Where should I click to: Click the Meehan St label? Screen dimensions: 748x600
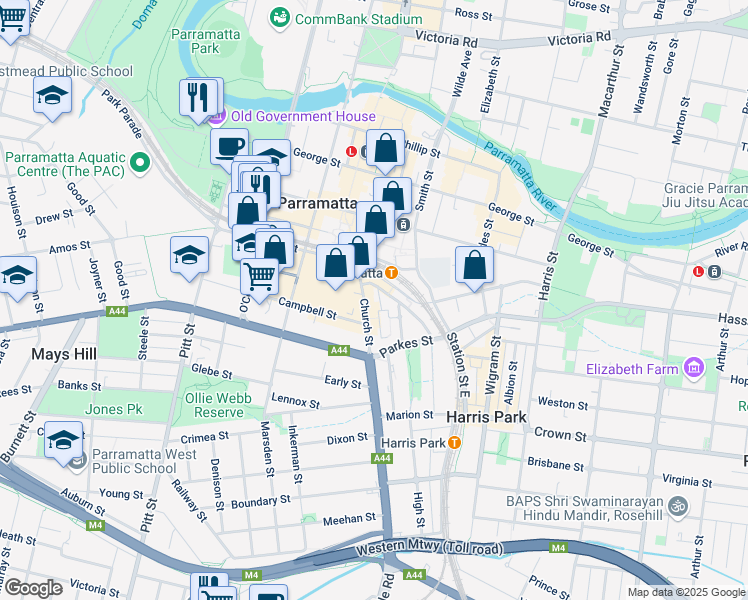click(349, 519)
